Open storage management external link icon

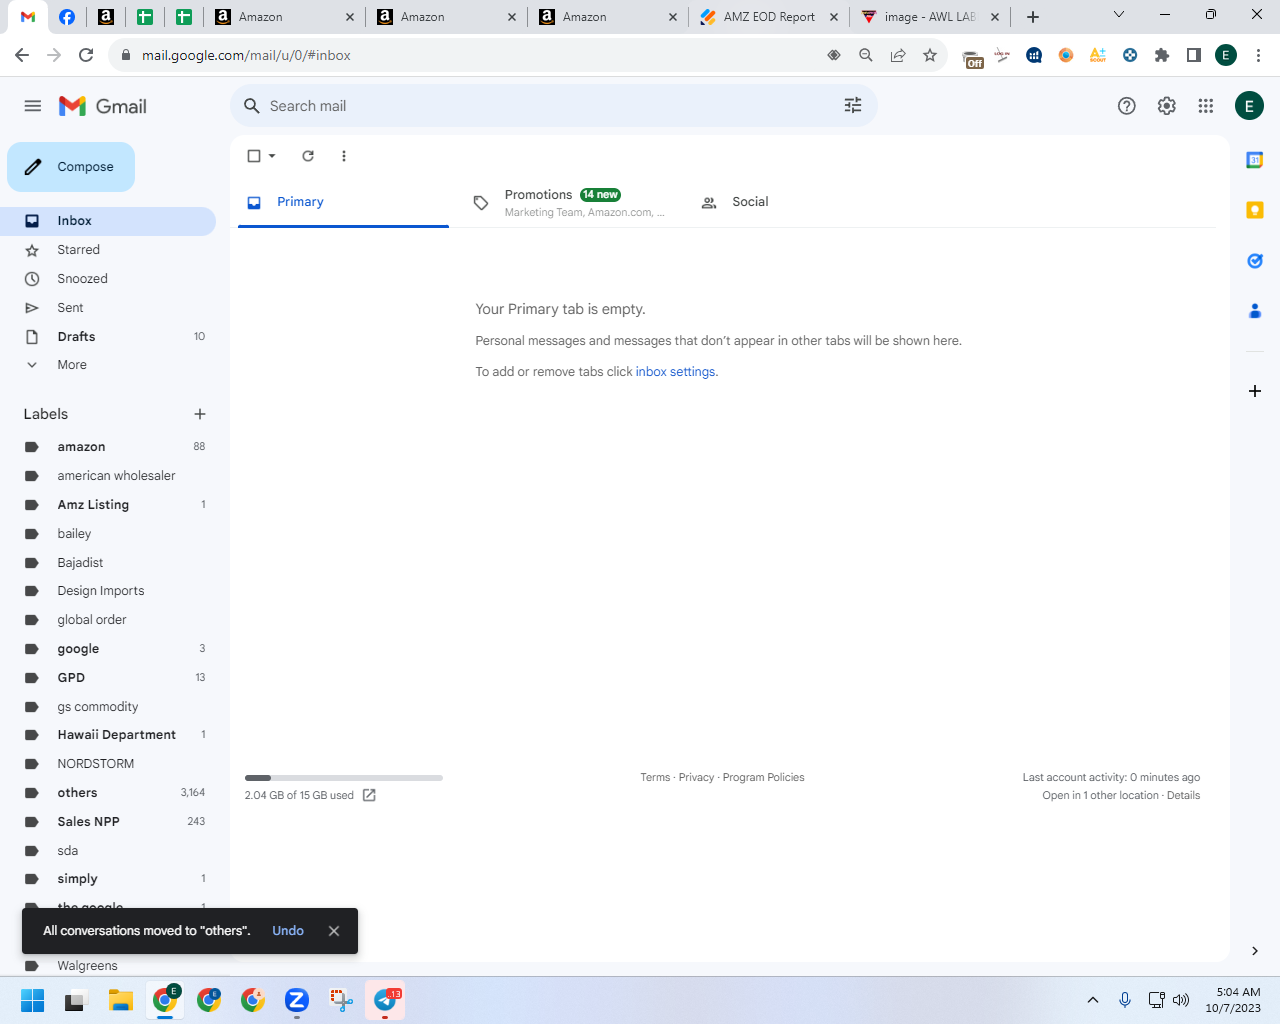click(369, 795)
